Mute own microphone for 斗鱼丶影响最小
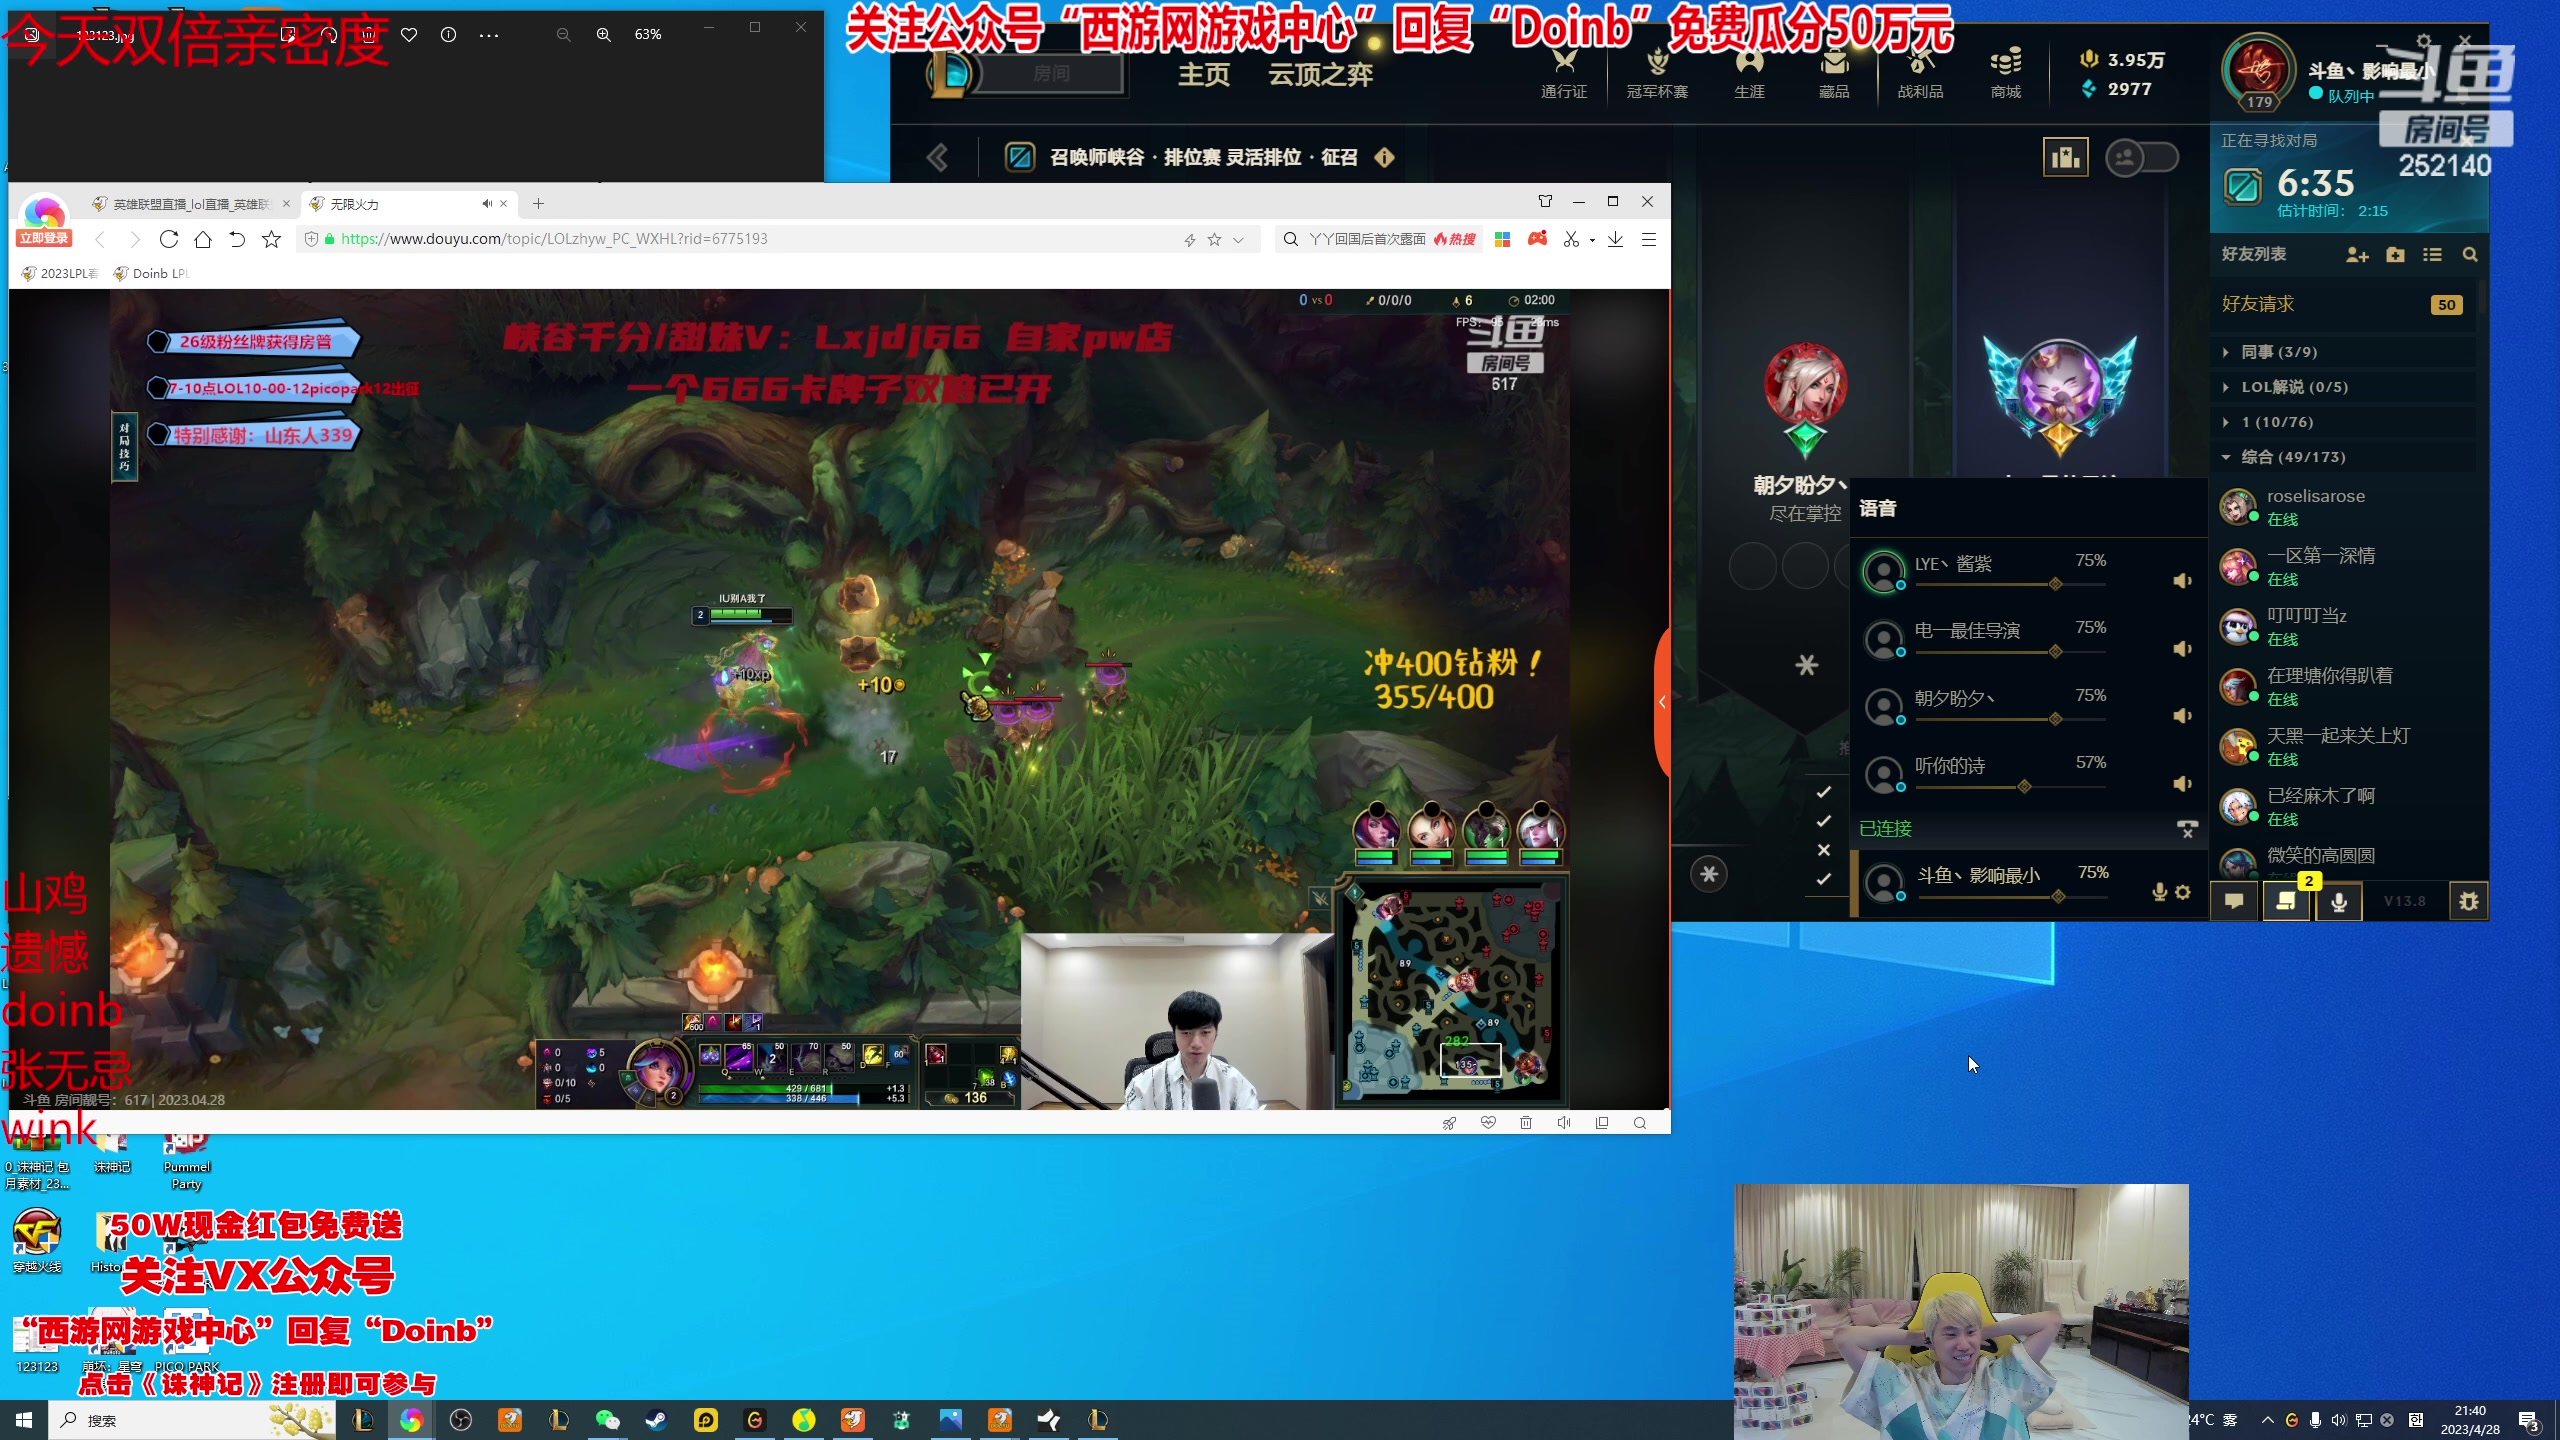This screenshot has width=2560, height=1440. pos(2159,892)
